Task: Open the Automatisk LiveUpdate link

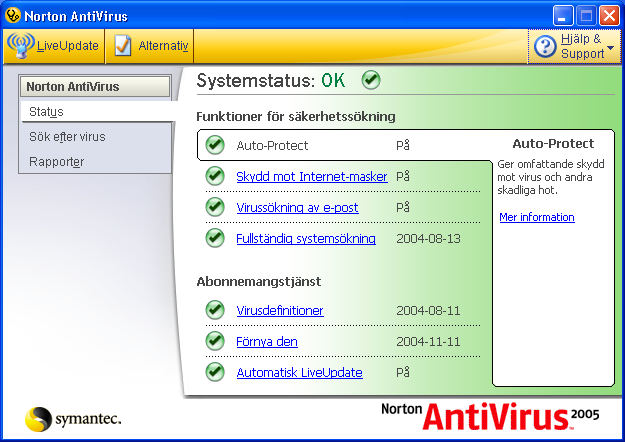Action: (x=299, y=372)
